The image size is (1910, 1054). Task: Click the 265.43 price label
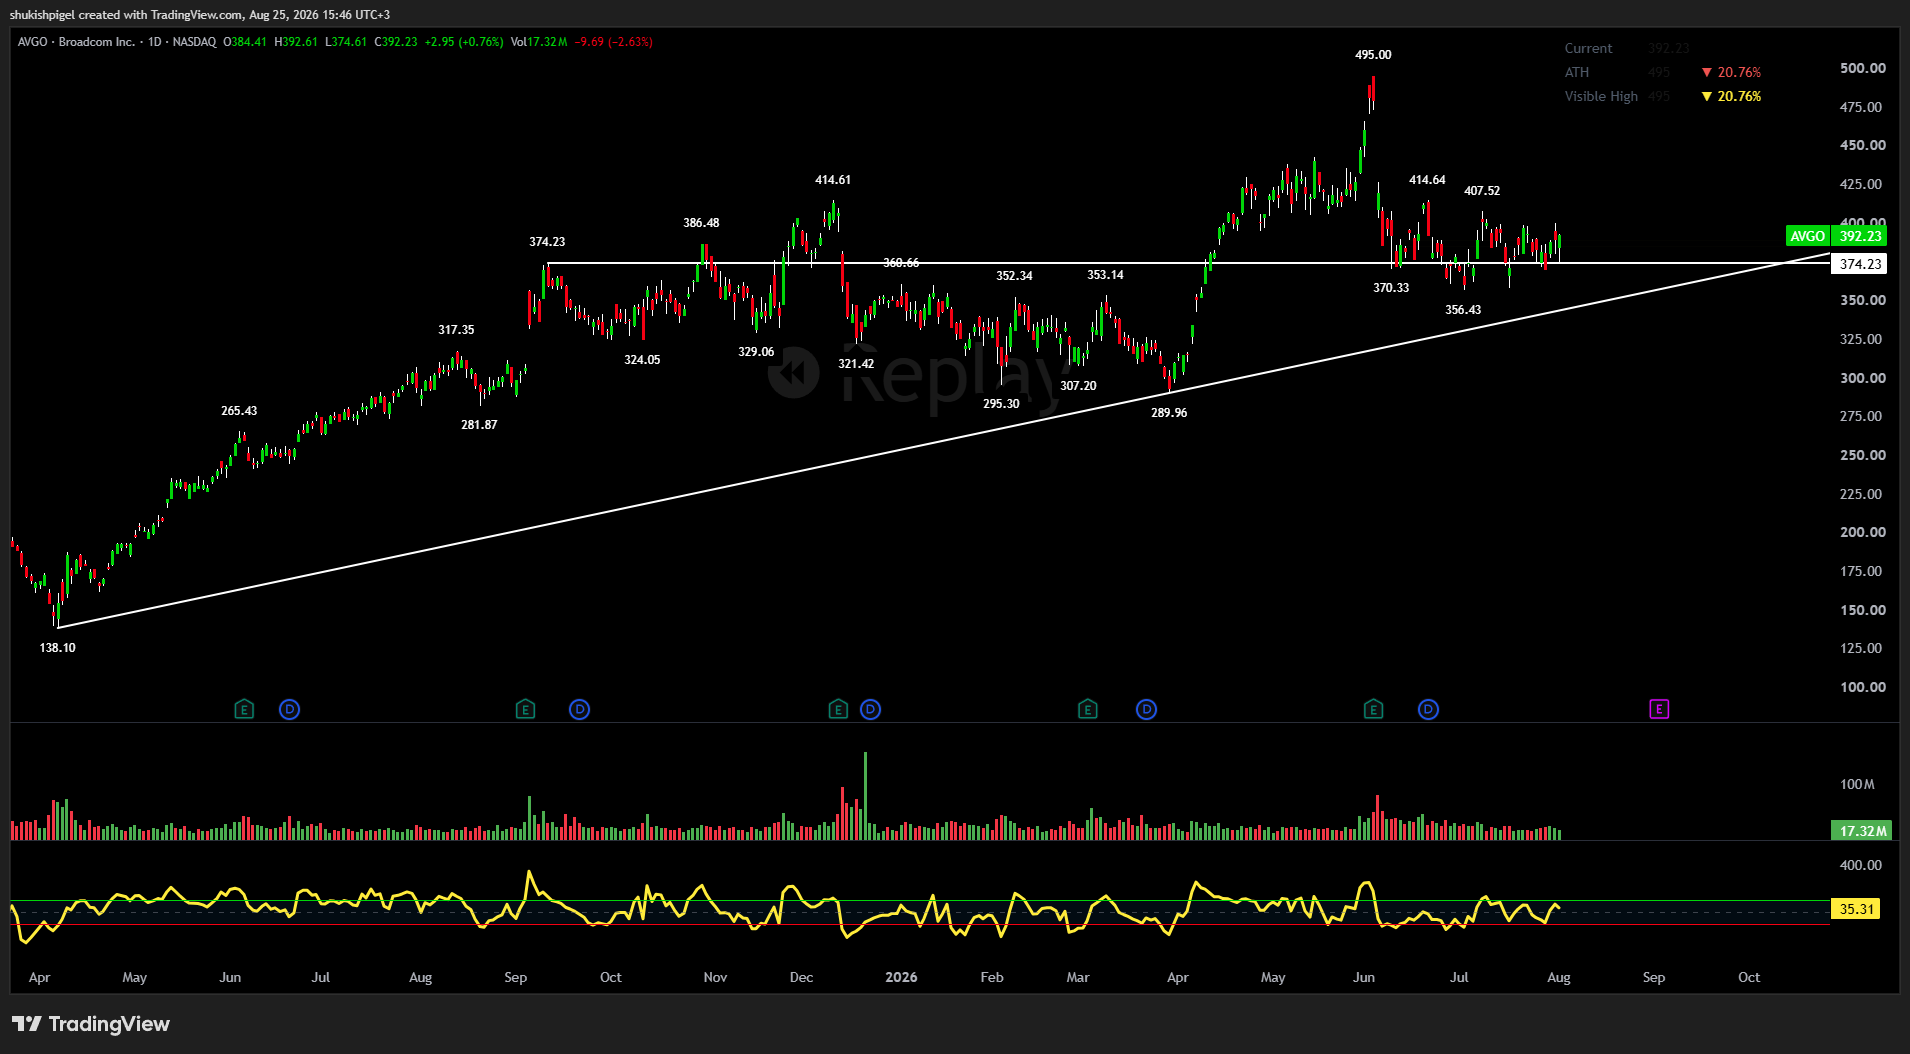(x=239, y=411)
